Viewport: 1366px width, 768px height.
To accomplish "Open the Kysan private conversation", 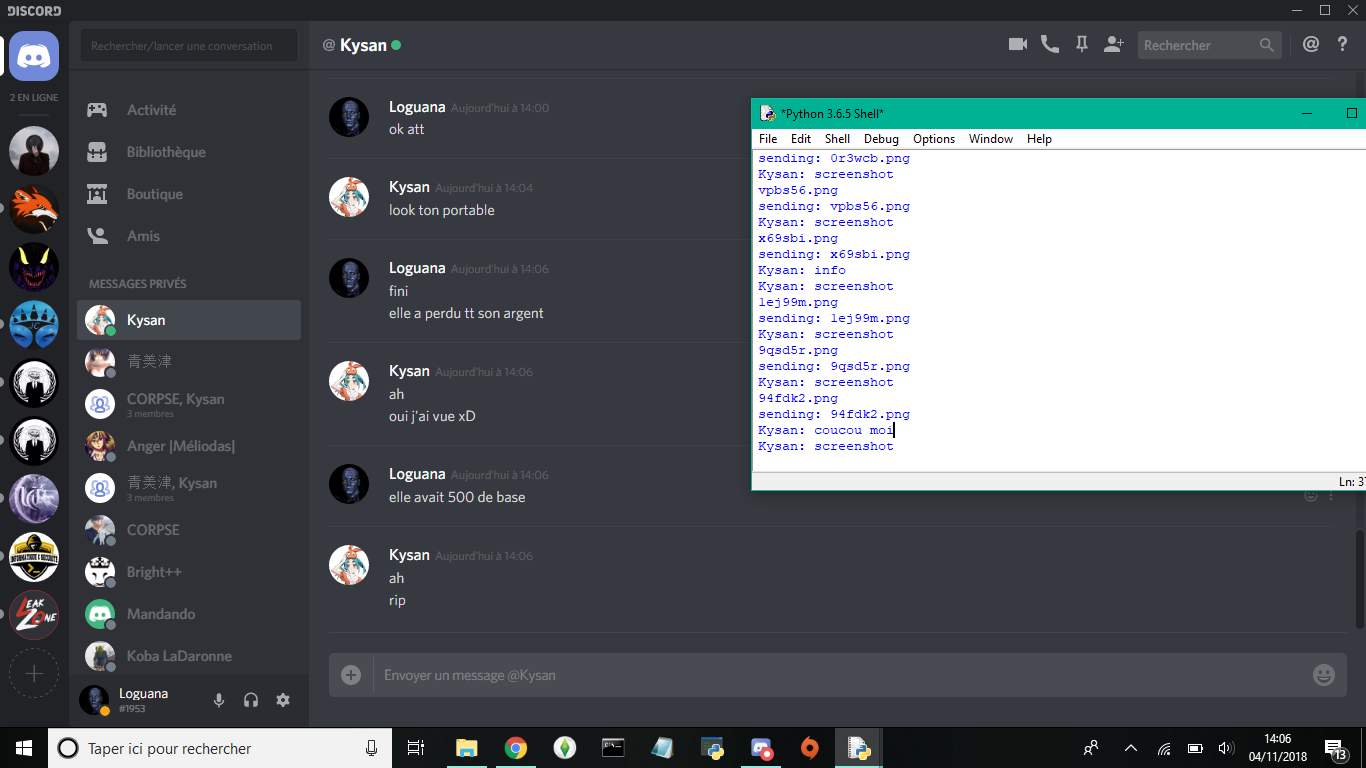I will pyautogui.click(x=189, y=320).
